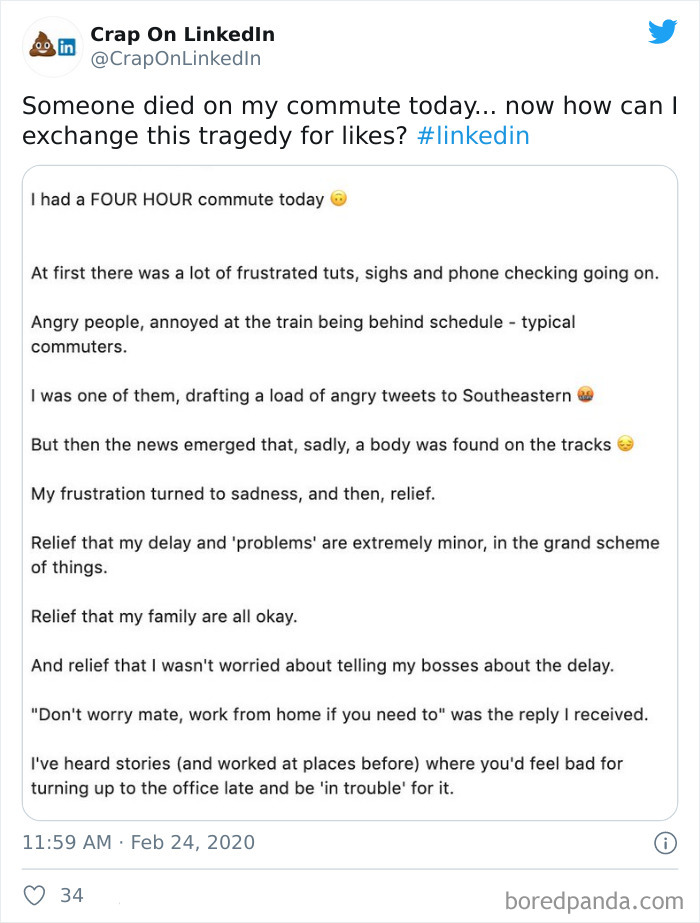Open the tweet info circle icon
The width and height of the screenshot is (700, 923).
pos(667,842)
